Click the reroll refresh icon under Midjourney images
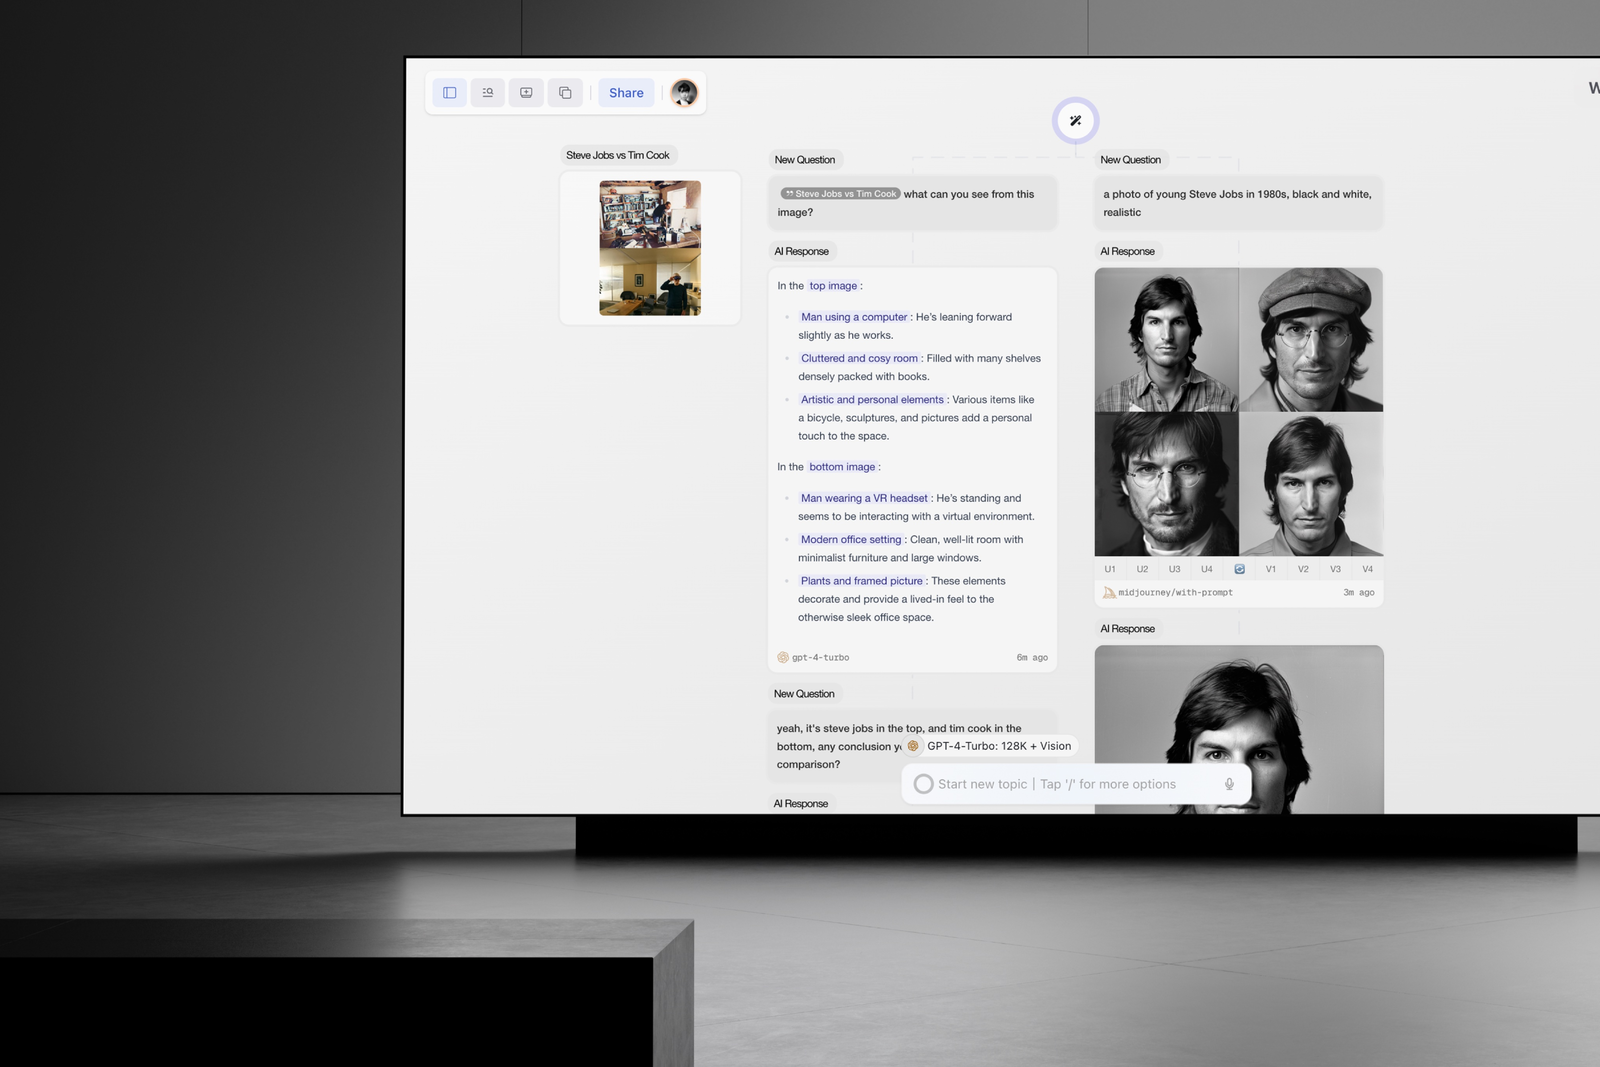 (x=1239, y=569)
